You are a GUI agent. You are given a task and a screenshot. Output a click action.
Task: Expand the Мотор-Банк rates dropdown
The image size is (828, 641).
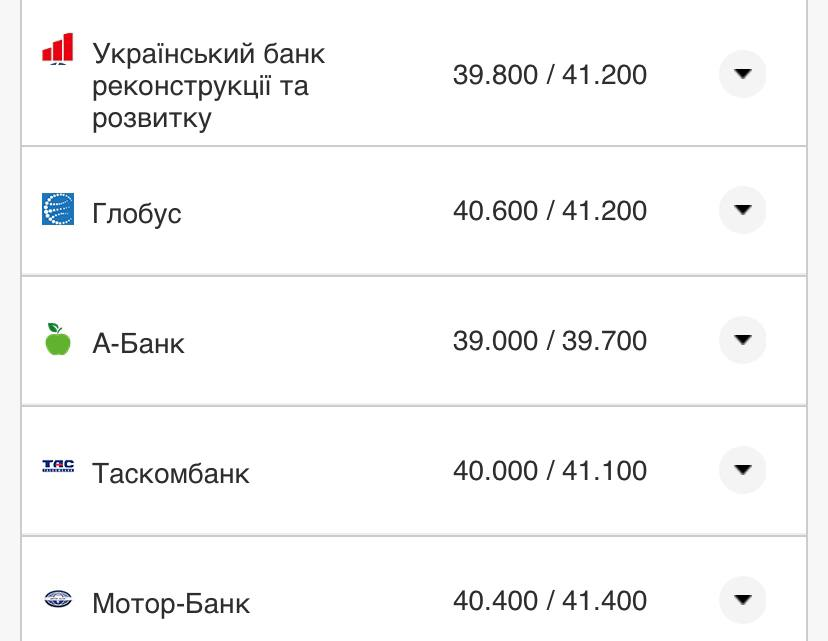pyautogui.click(x=742, y=602)
